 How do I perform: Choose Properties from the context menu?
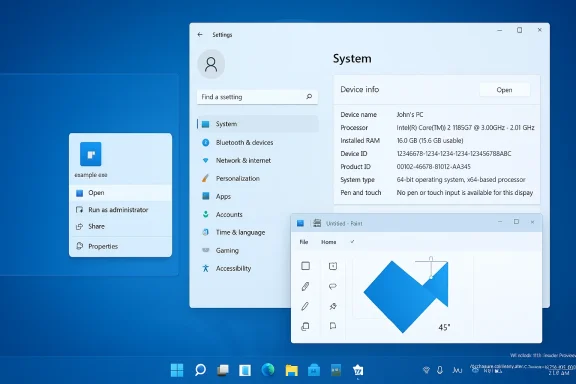[120, 246]
